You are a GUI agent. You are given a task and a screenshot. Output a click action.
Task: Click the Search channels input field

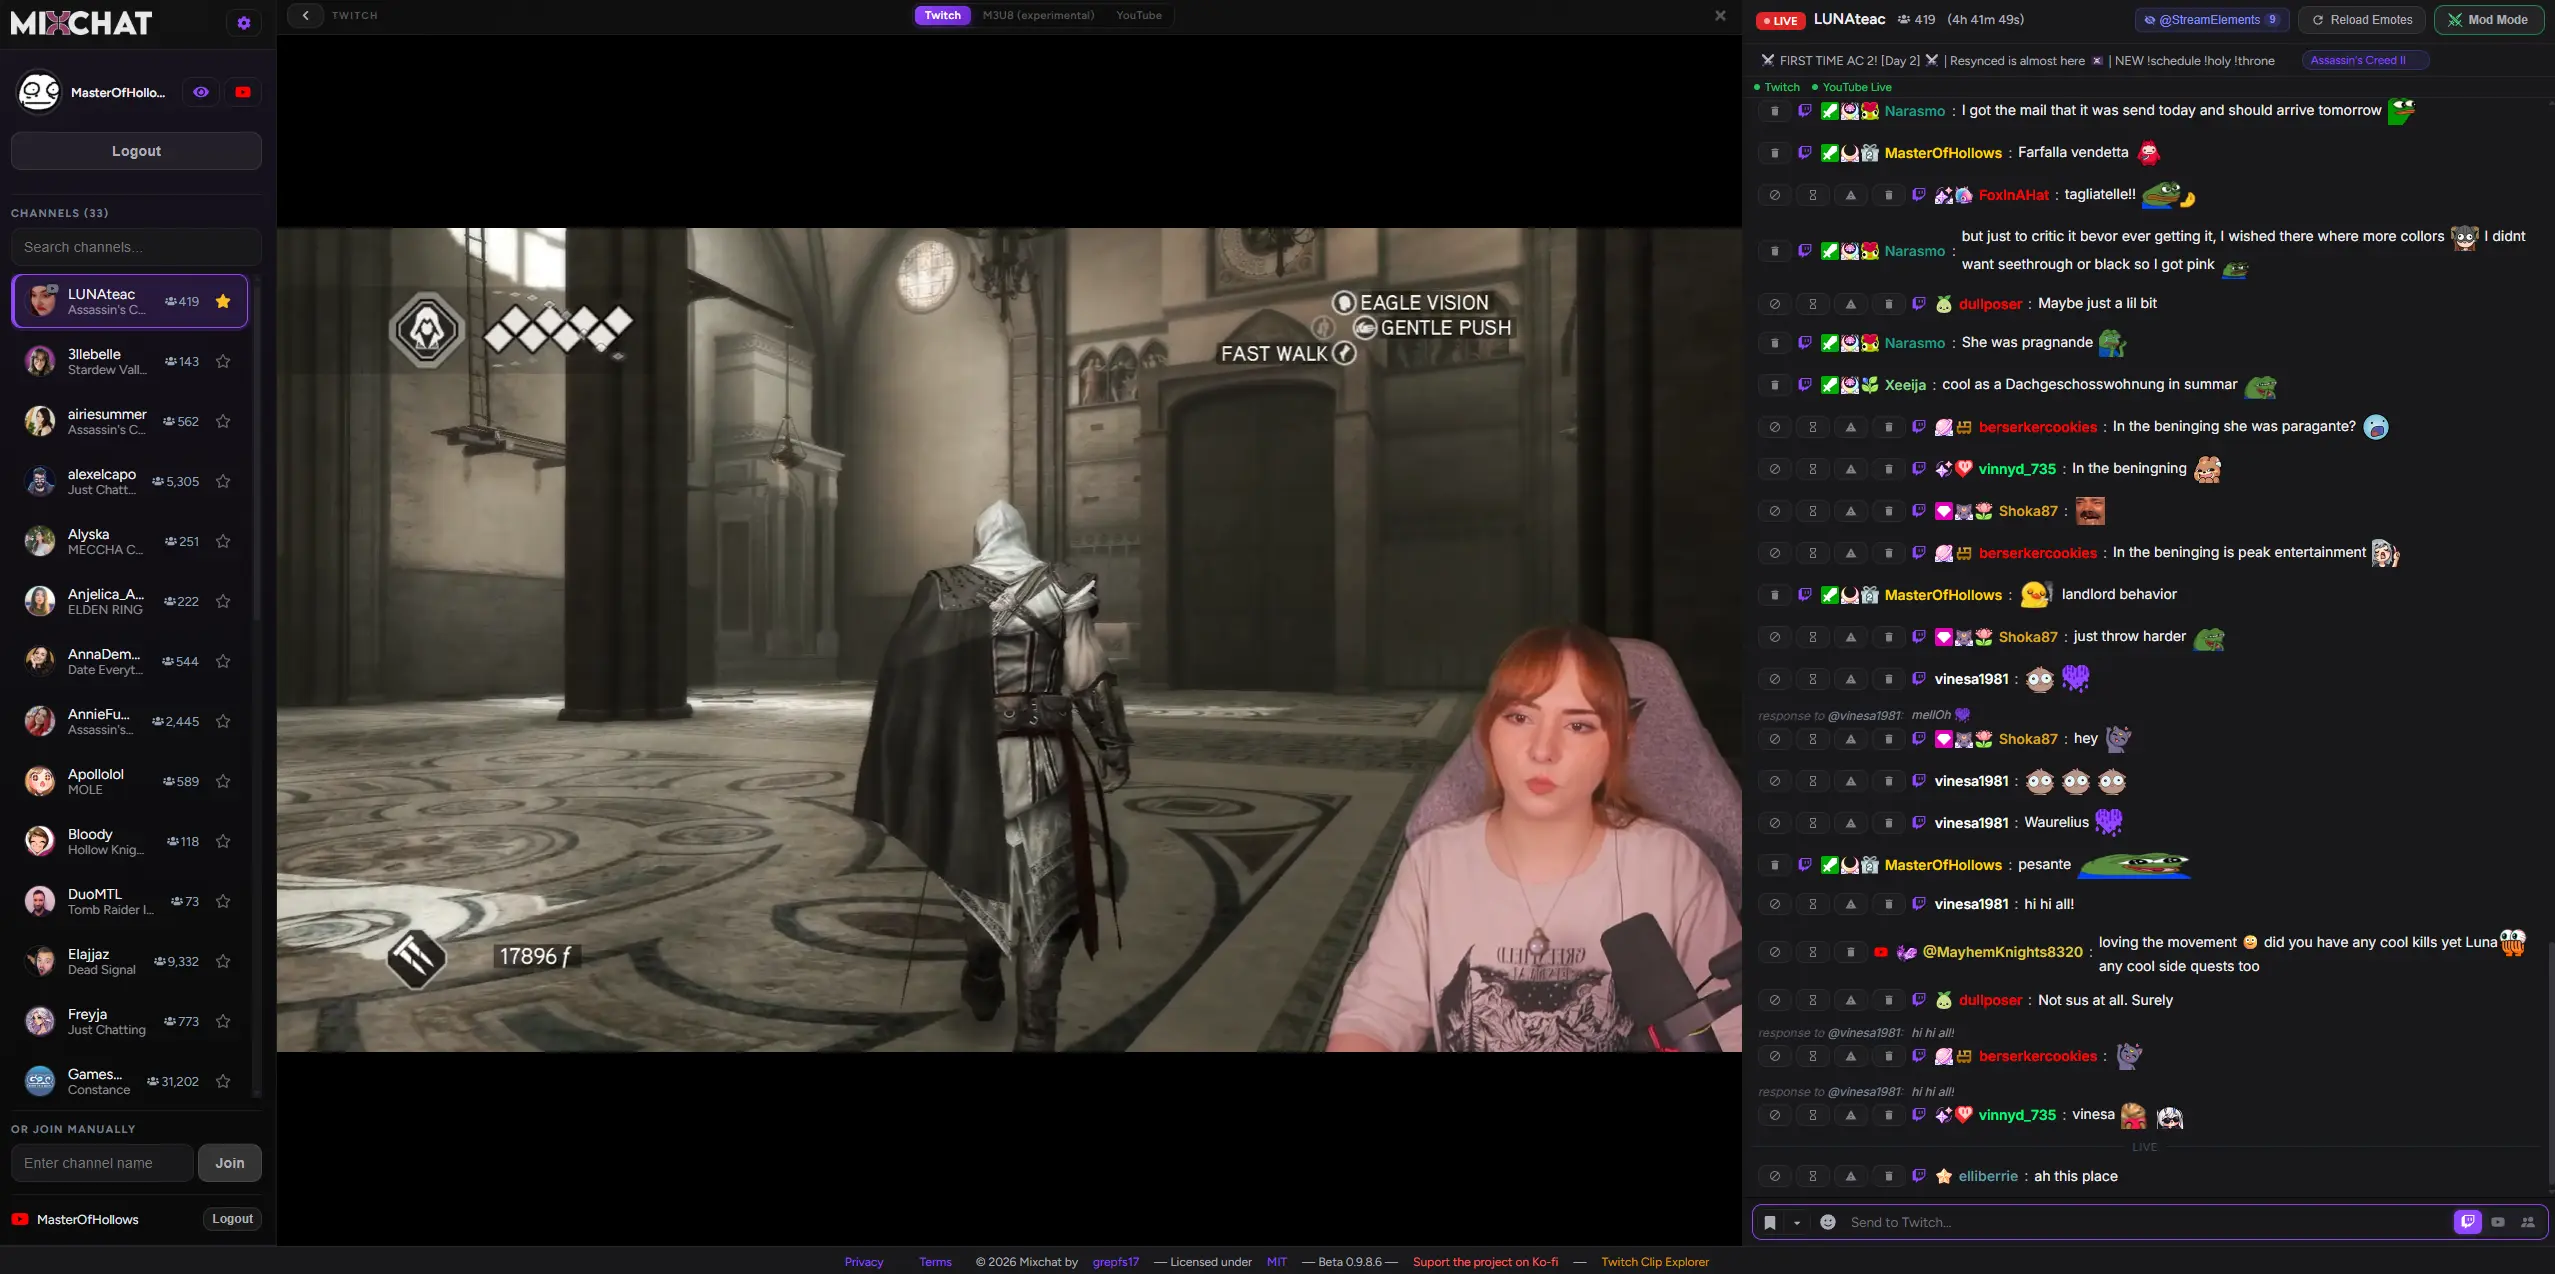(136, 247)
